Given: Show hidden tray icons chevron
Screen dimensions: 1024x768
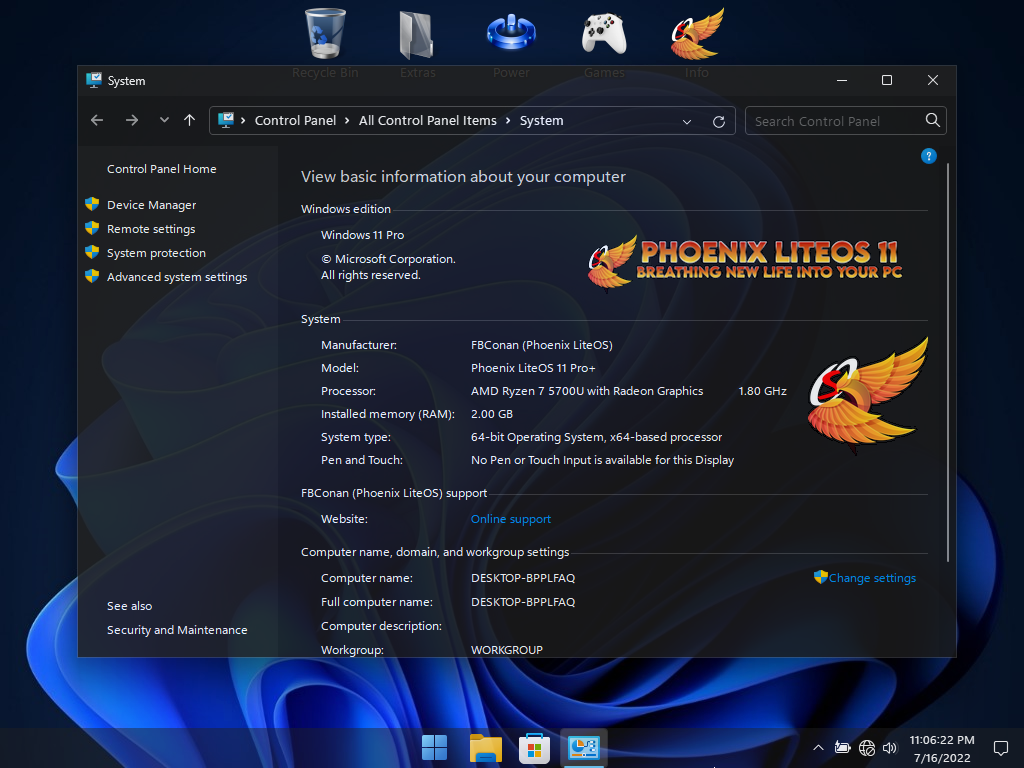Looking at the screenshot, I should pyautogui.click(x=818, y=748).
